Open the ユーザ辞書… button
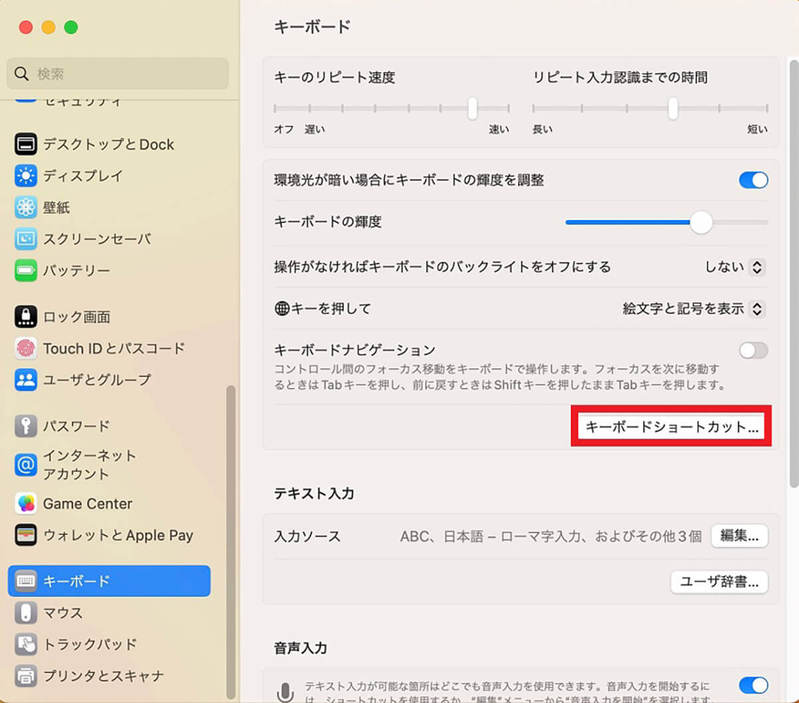The height and width of the screenshot is (703, 799). click(x=719, y=582)
